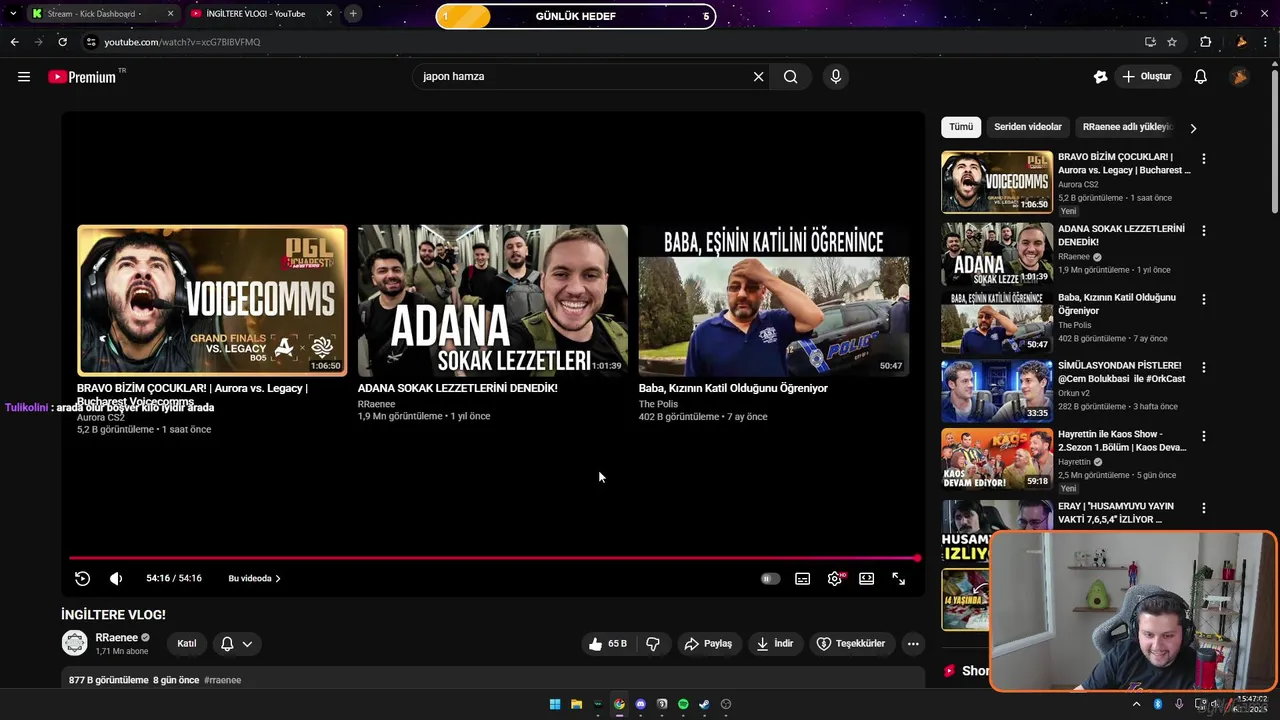Open Spotify from the taskbar
Viewport: 1280px width, 720px height.
683,704
